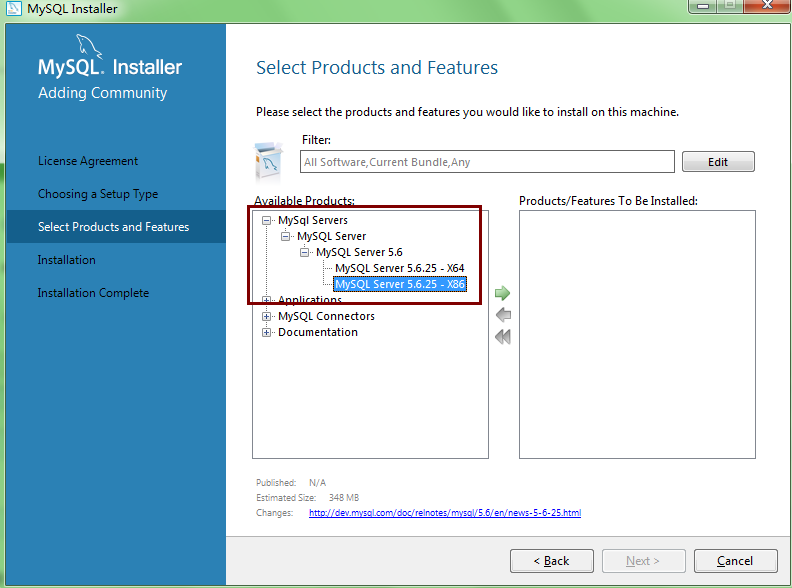
Task: Click the MySQL dolphin logo in sidebar
Action: pos(89,46)
